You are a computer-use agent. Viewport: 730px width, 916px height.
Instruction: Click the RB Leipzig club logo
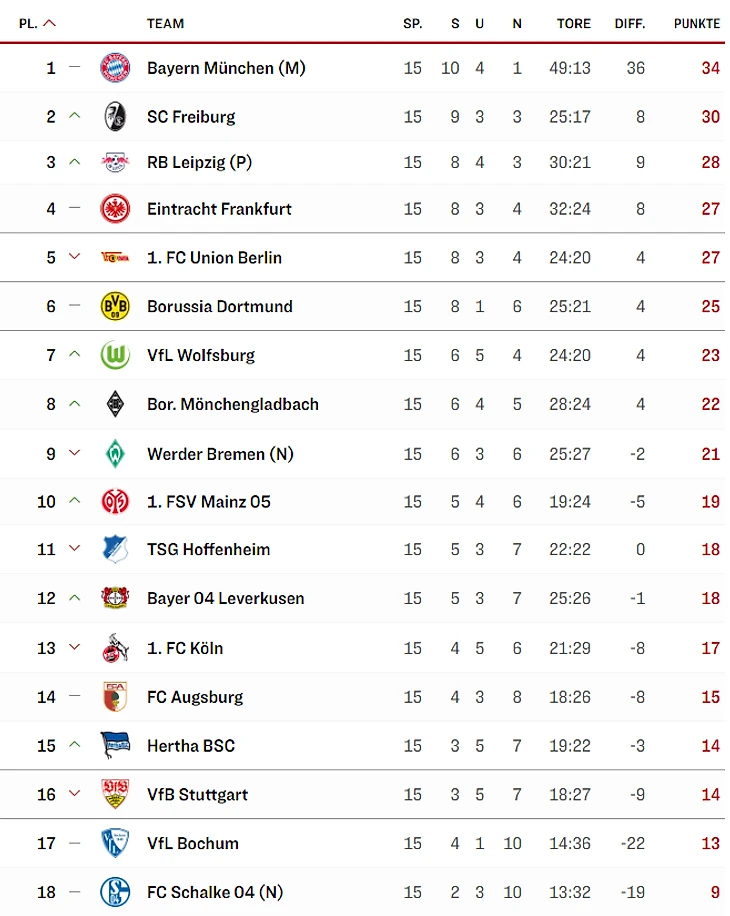[x=115, y=162]
